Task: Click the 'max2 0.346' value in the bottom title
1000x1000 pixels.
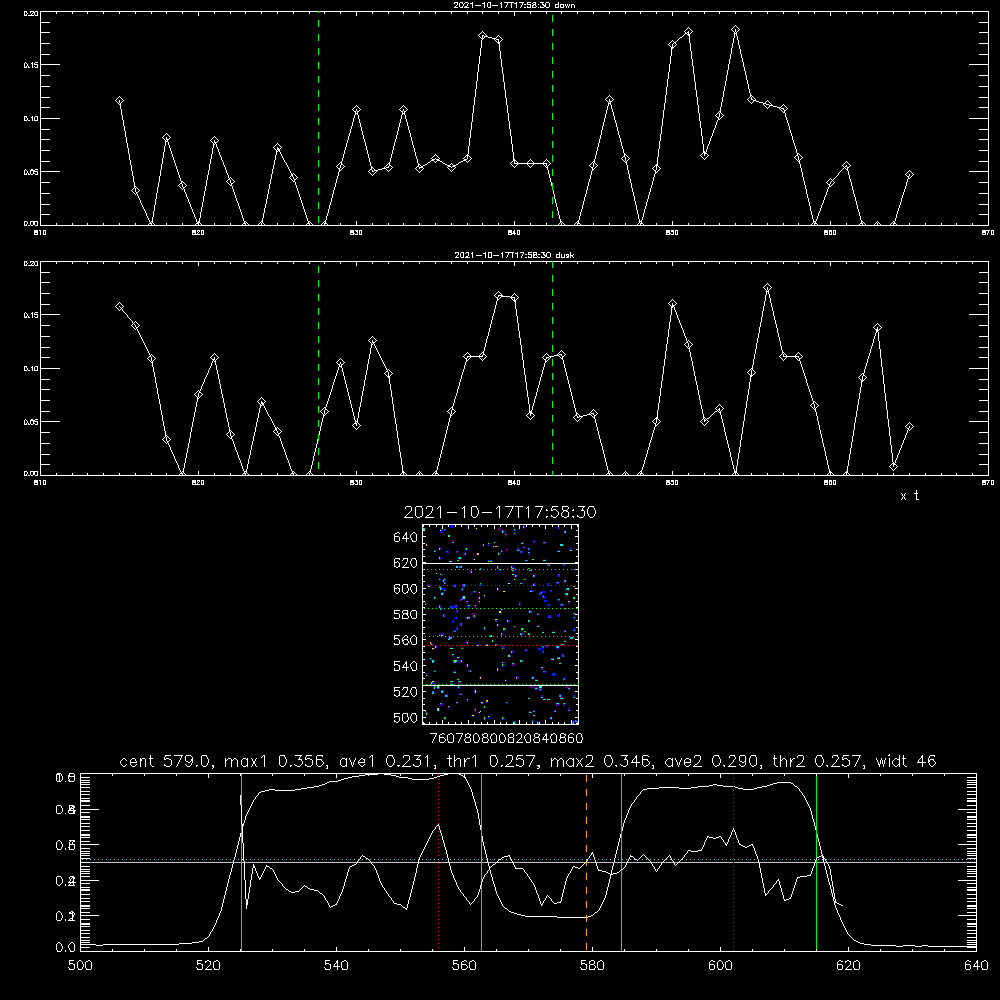Action: click(x=601, y=761)
